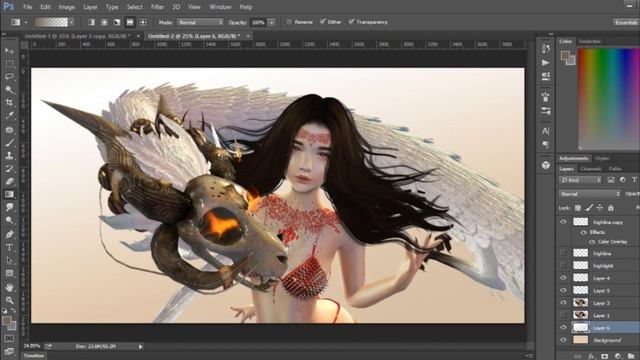The width and height of the screenshot is (640, 360).
Task: Choose linear gradient style
Action: click(x=91, y=22)
